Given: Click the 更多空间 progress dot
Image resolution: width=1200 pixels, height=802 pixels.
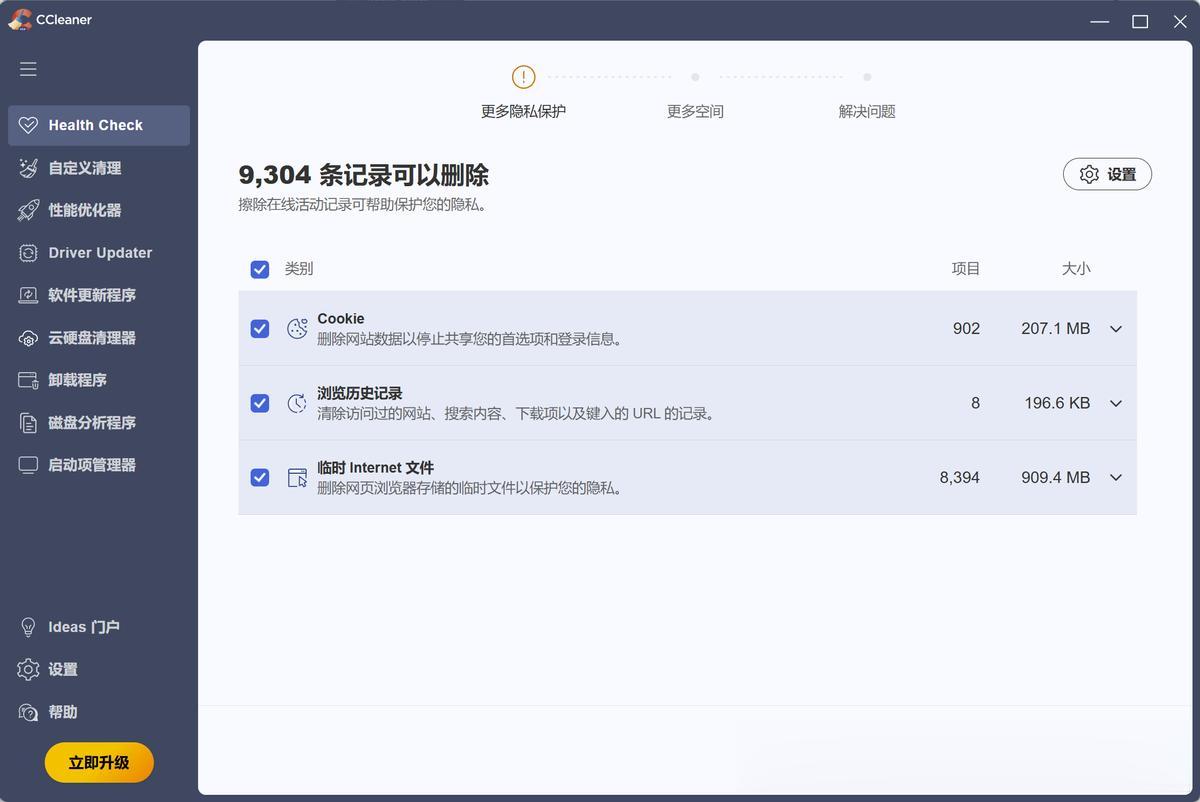Looking at the screenshot, I should (x=695, y=77).
